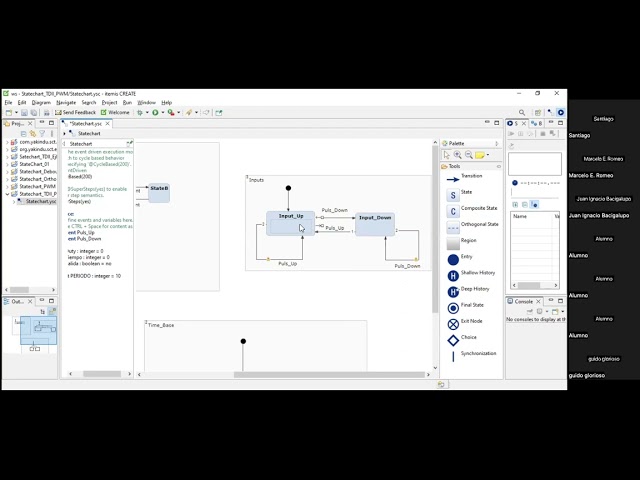
Task: Toggle Link with Editor in Outline view
Action: point(52,311)
